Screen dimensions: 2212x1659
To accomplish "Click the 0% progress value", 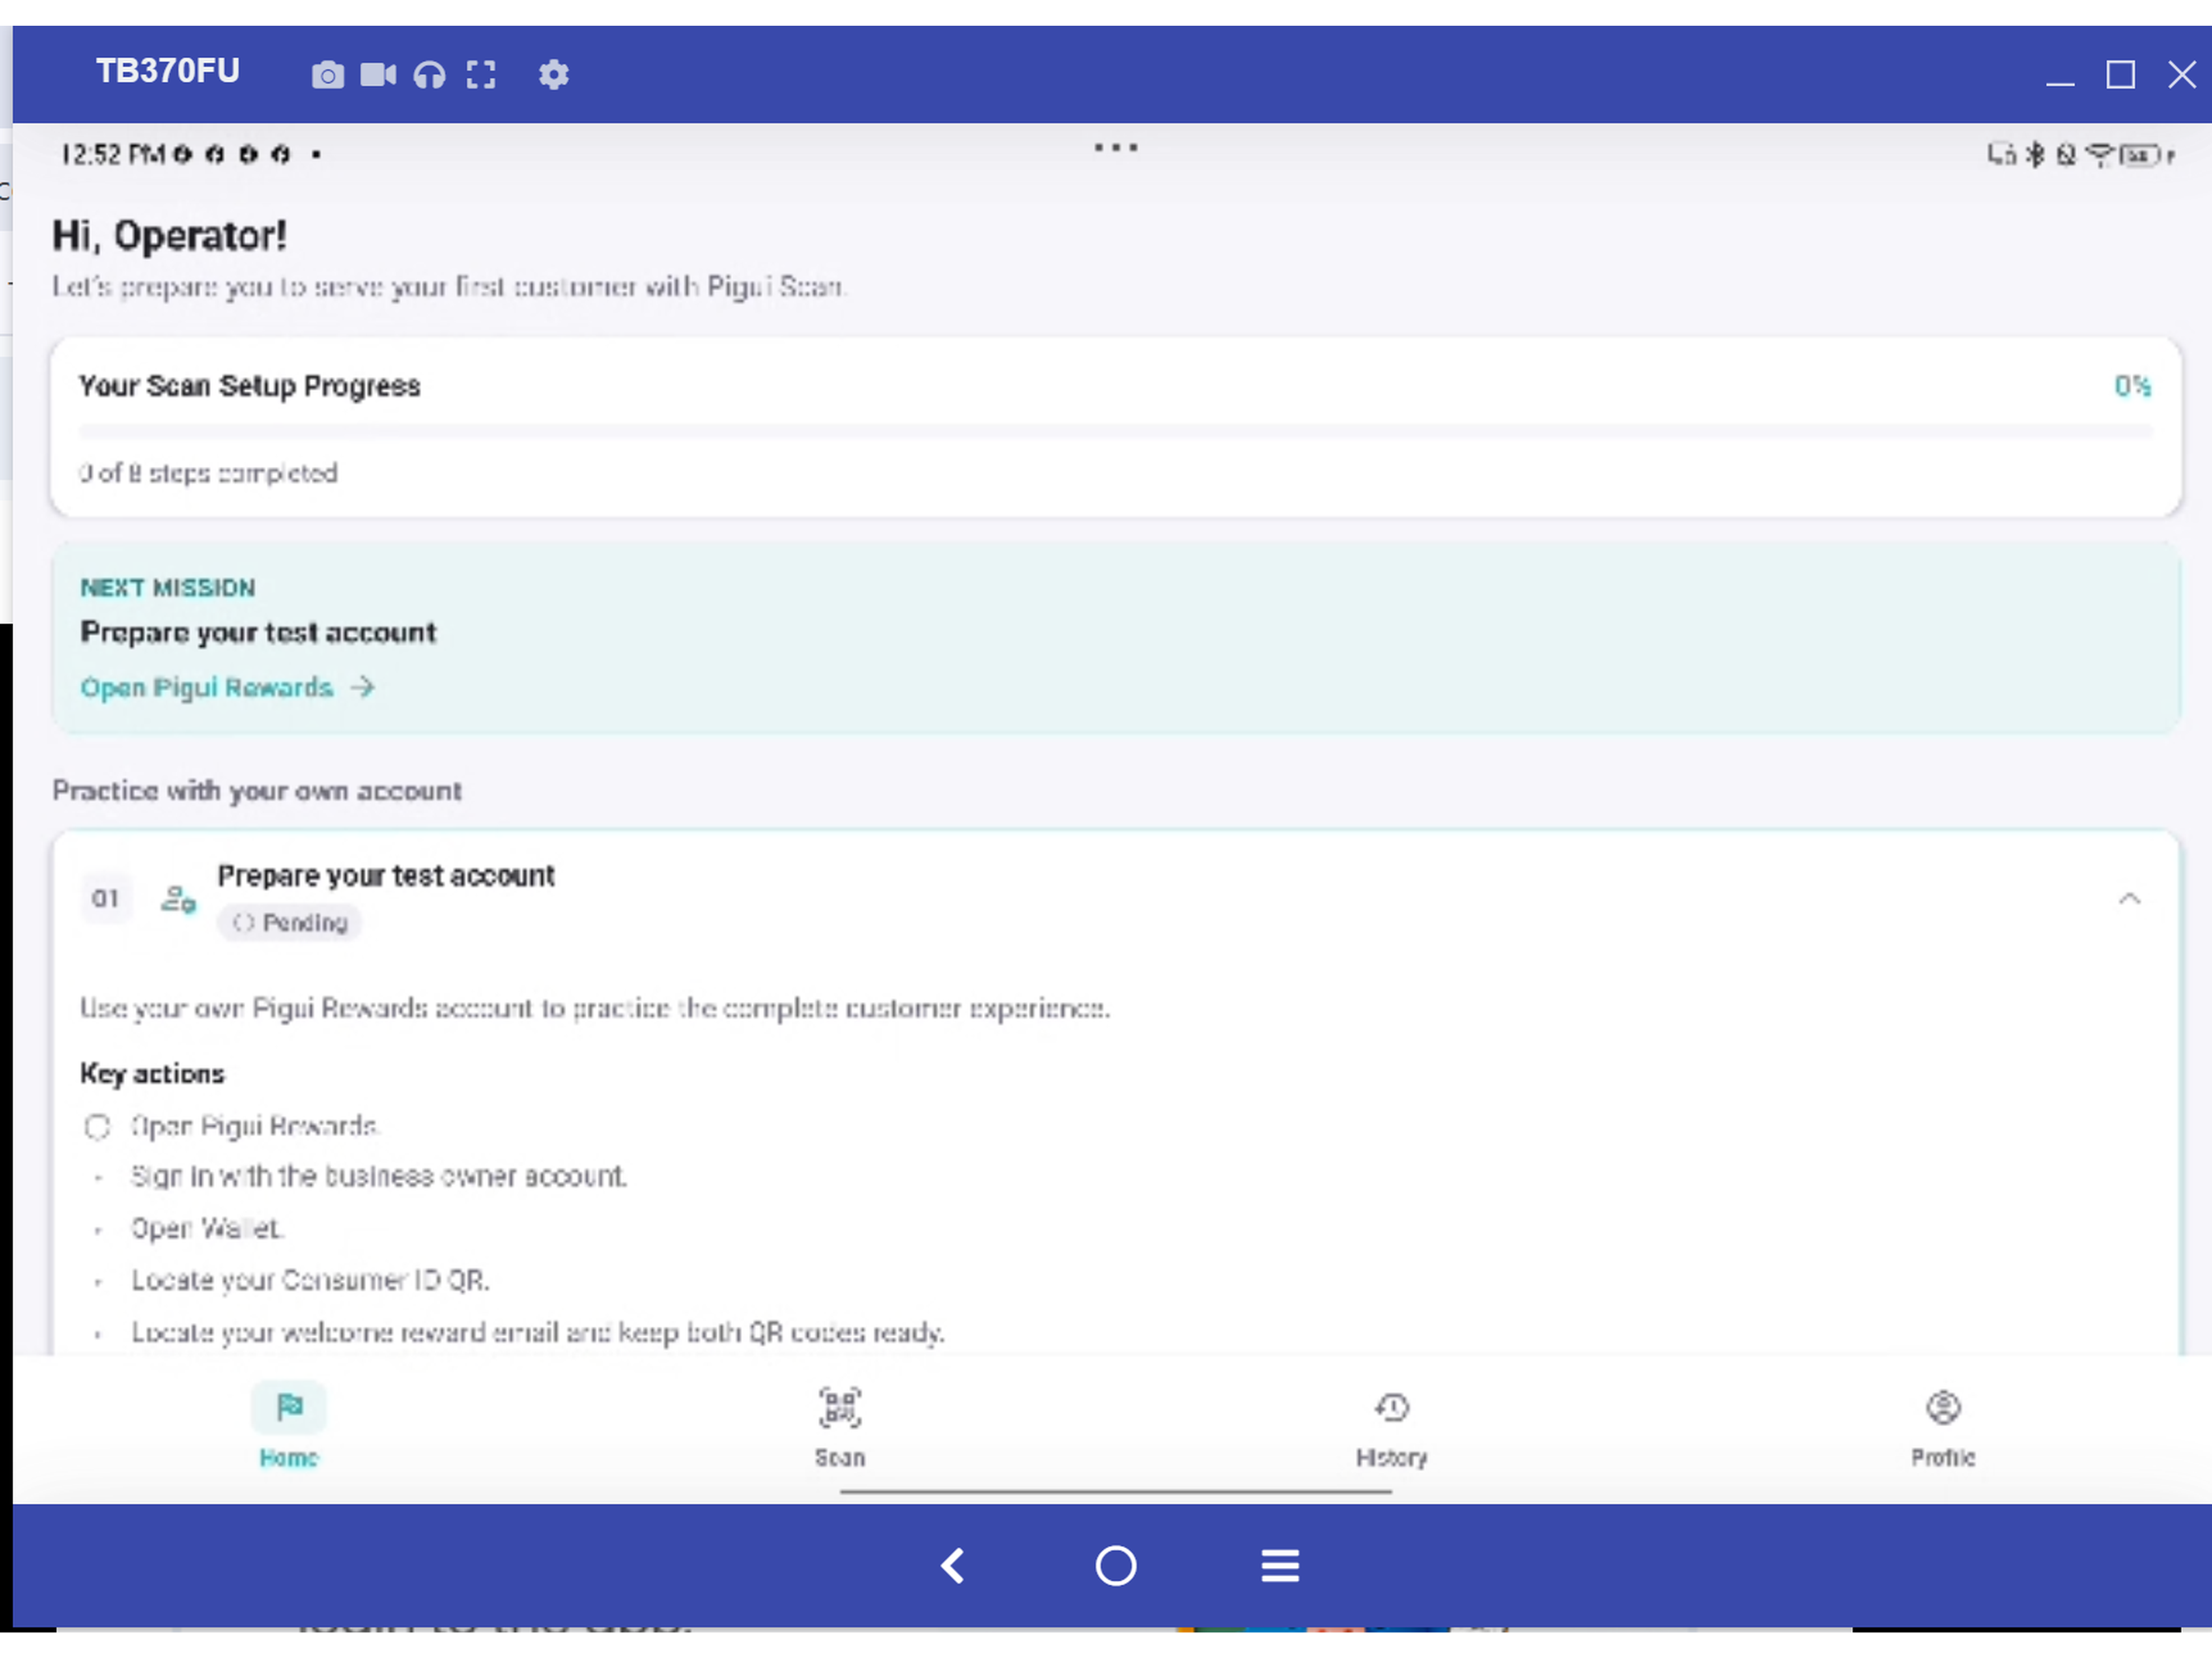I will [2132, 386].
